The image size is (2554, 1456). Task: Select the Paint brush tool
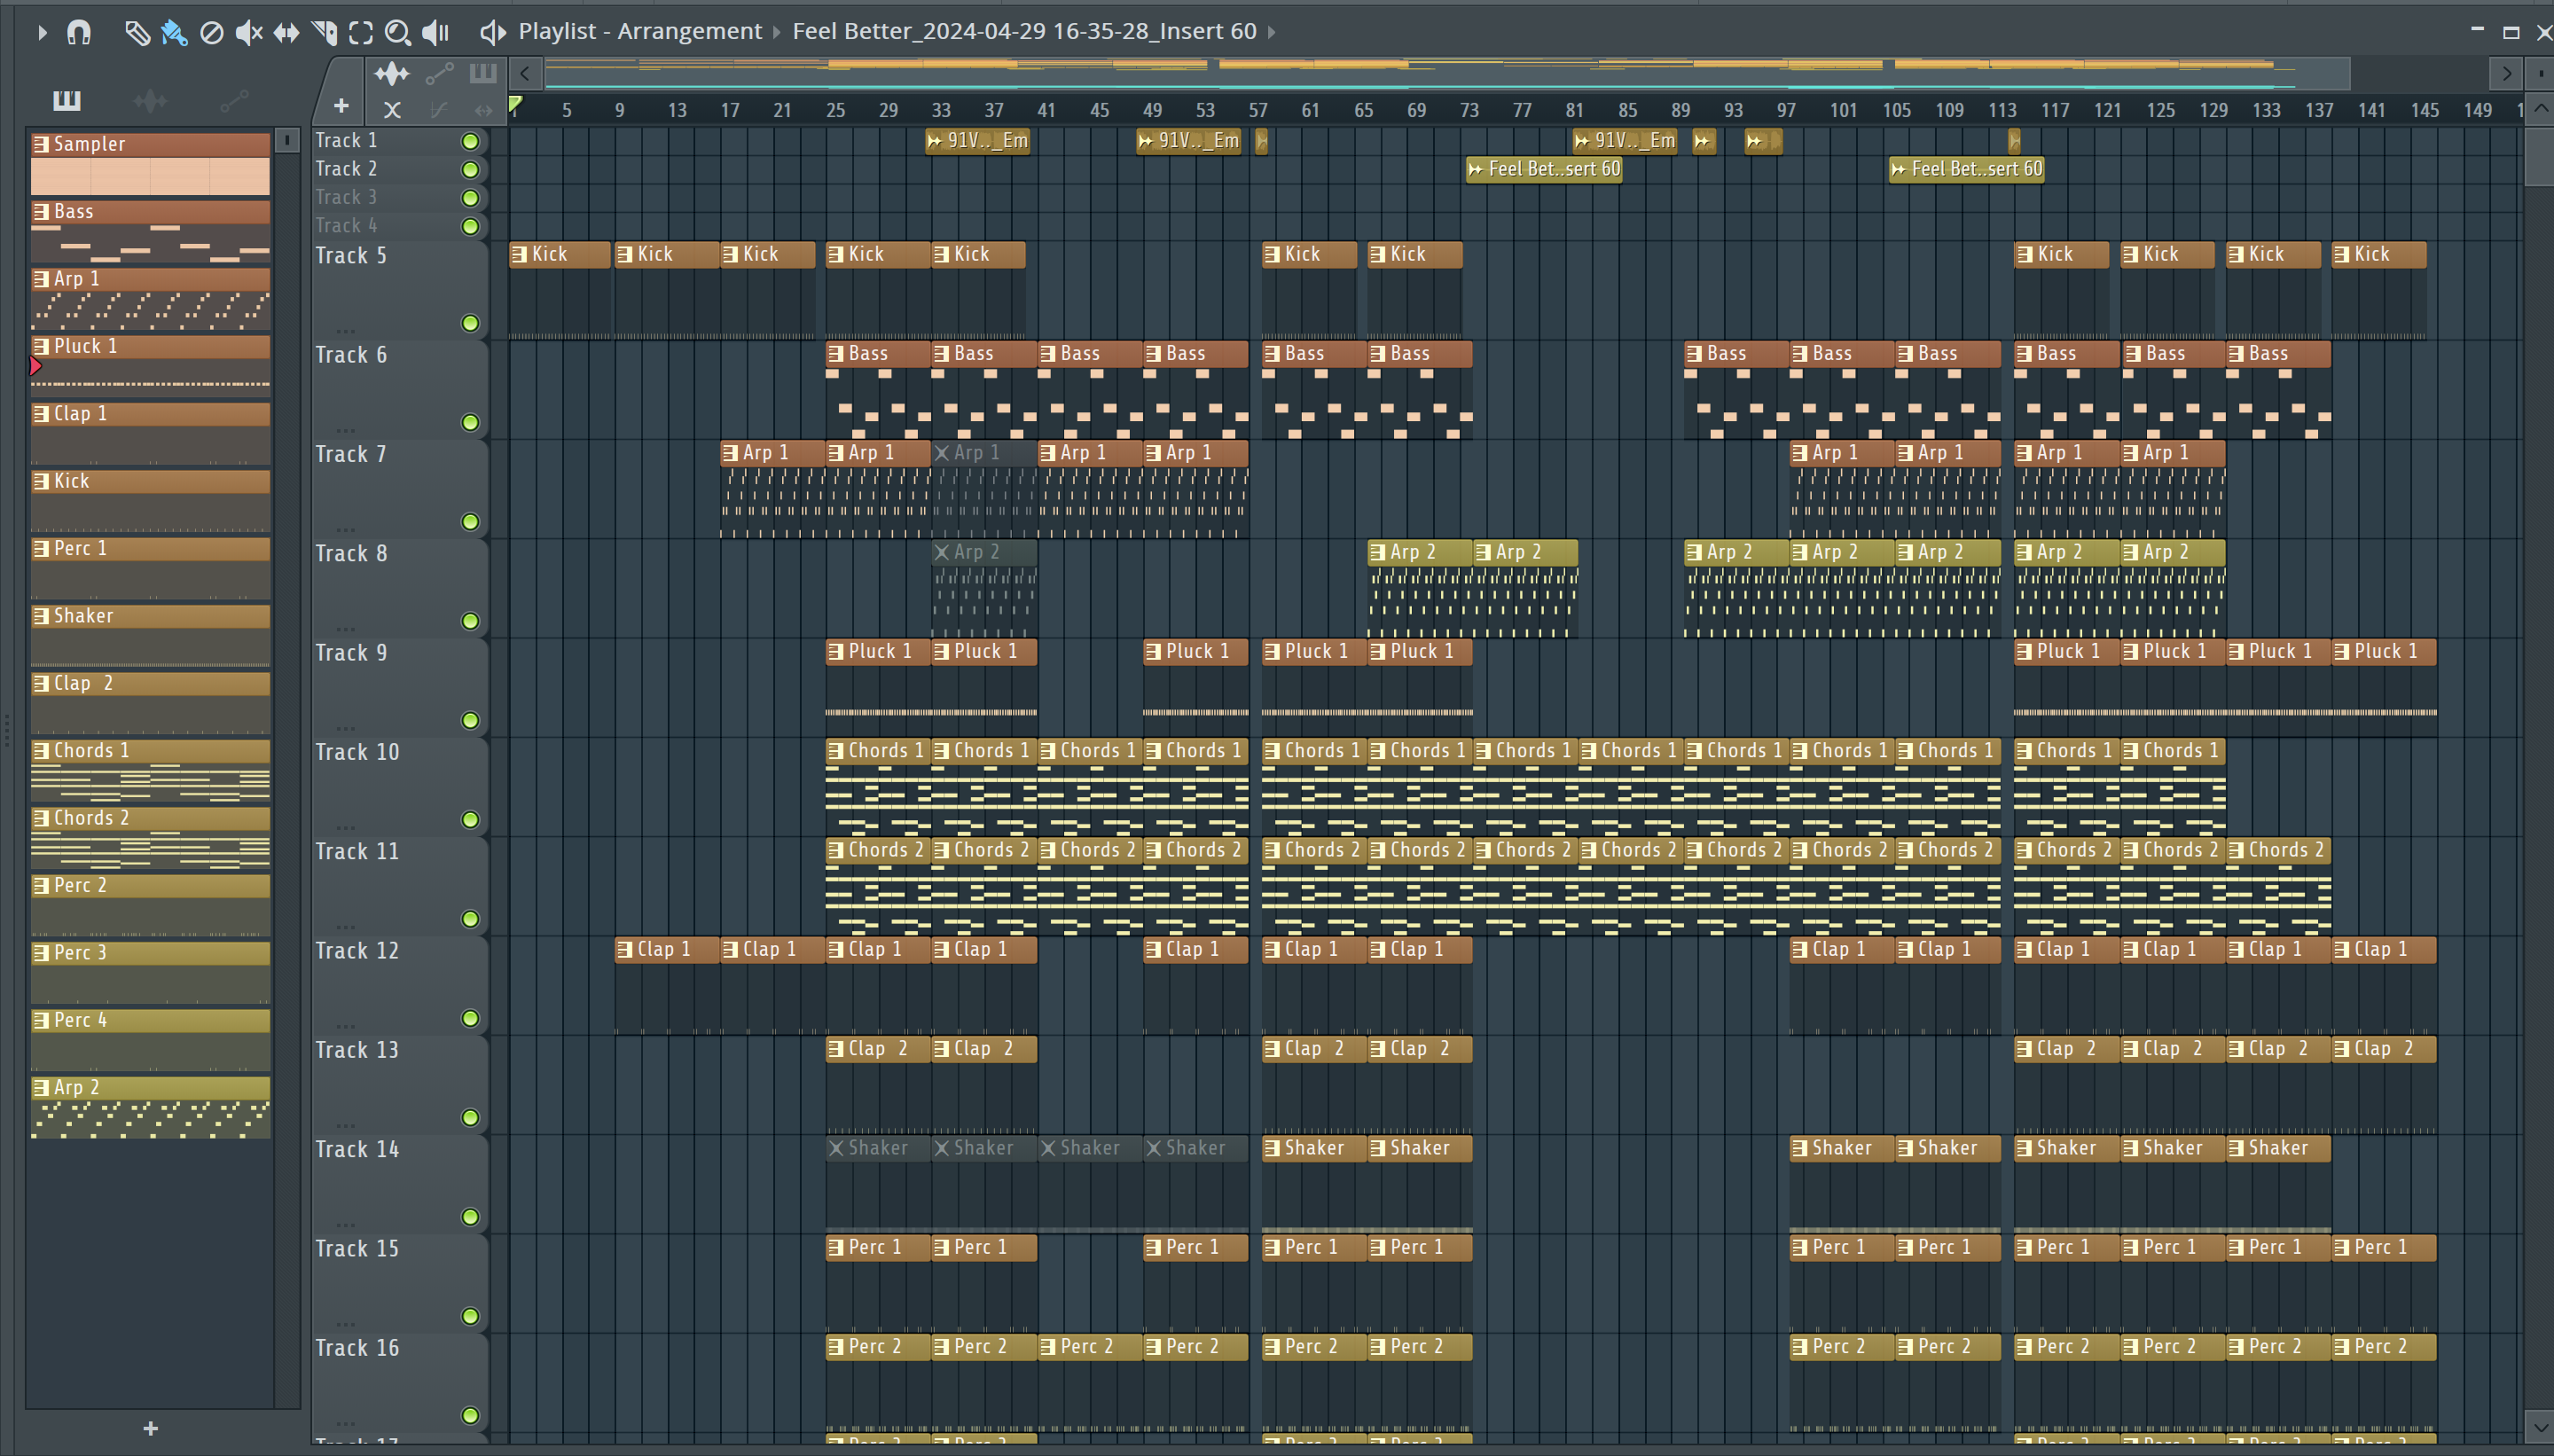(174, 33)
